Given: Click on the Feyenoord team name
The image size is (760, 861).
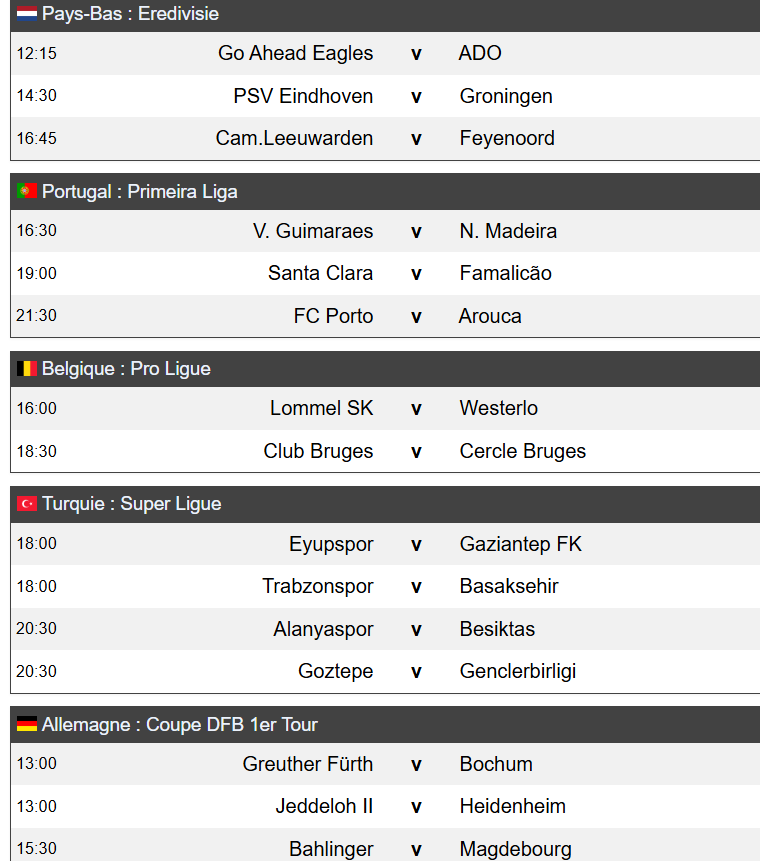Looking at the screenshot, I should pos(507,138).
